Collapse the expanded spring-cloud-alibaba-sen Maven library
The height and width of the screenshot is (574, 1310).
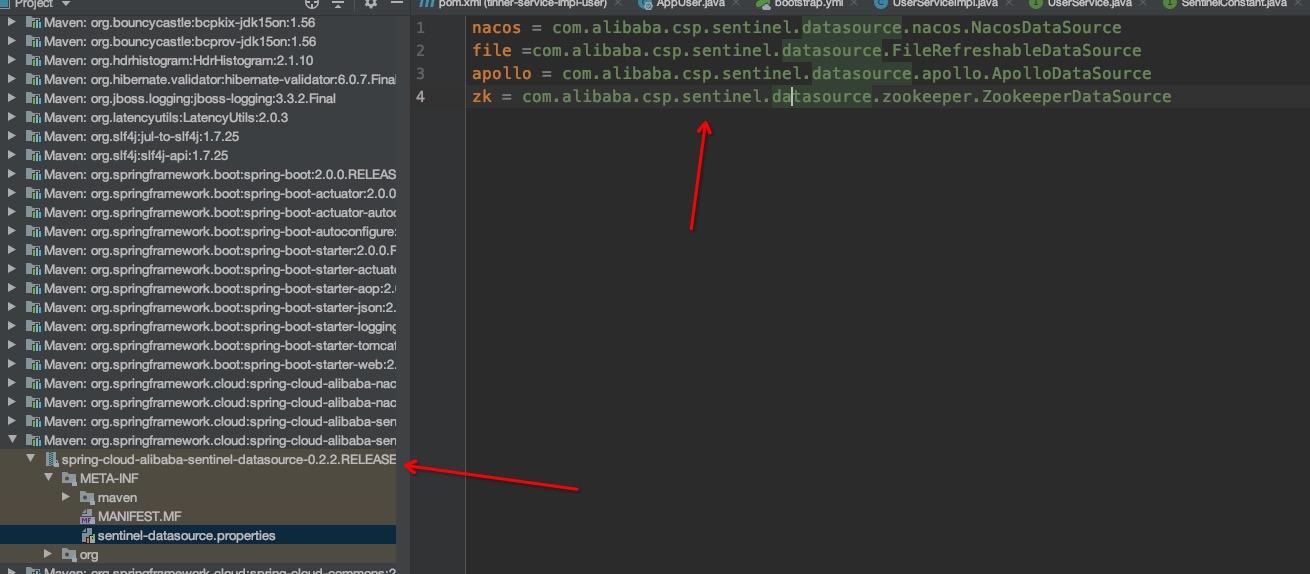coord(12,441)
